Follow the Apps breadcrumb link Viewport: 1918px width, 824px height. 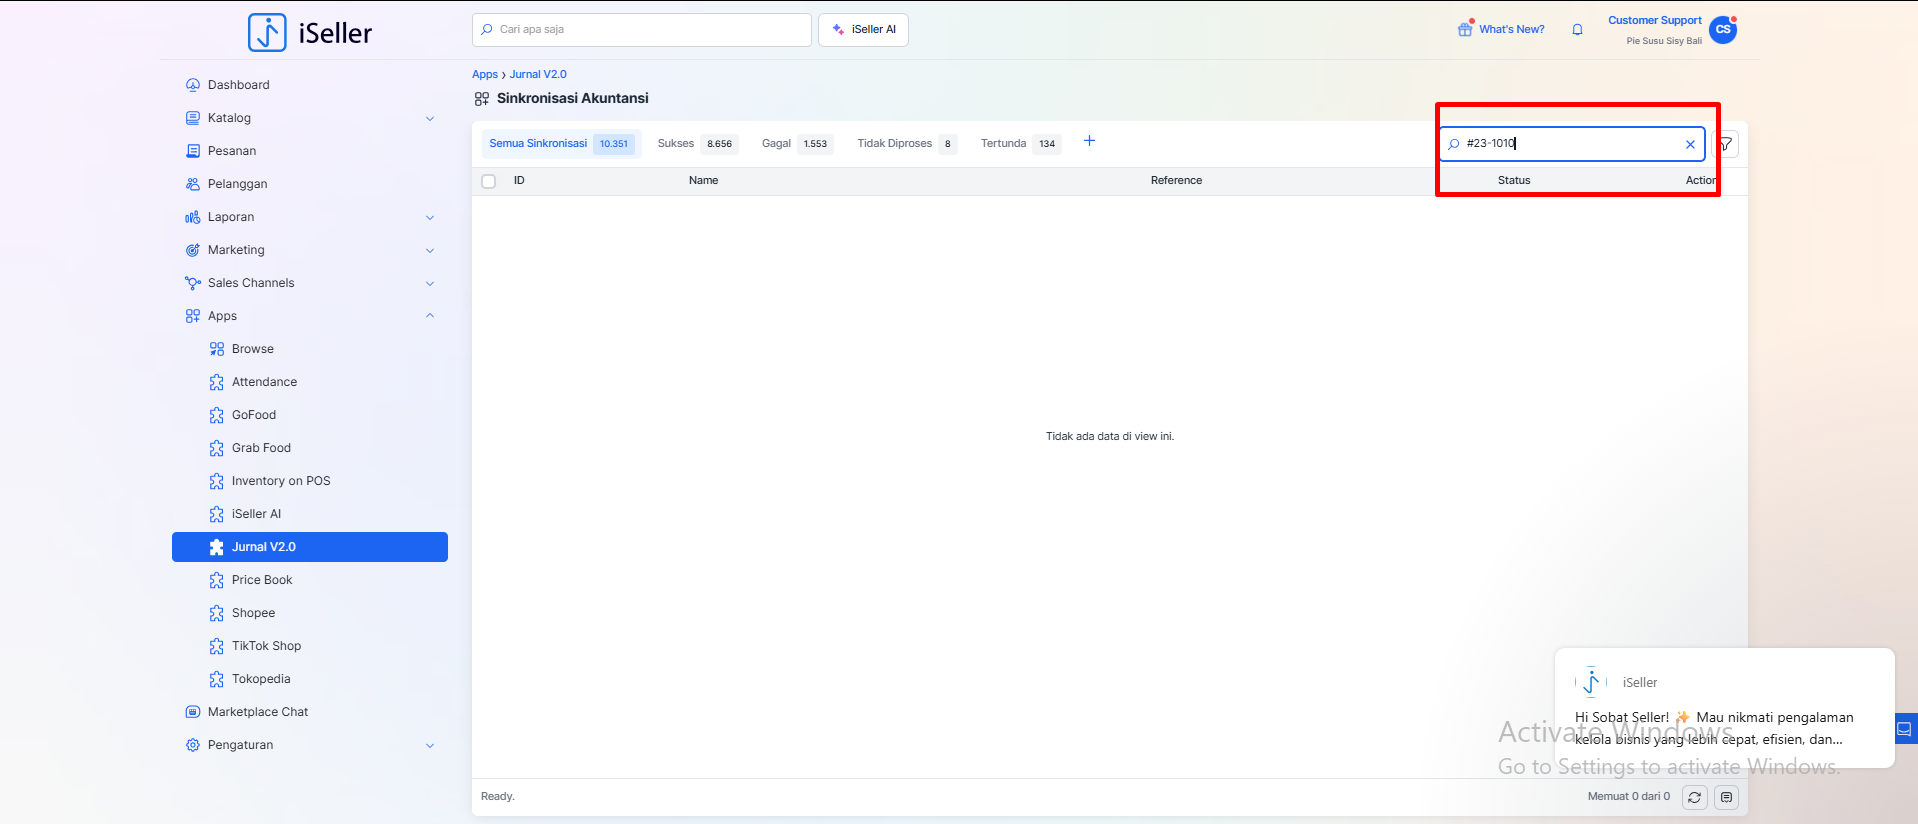(484, 74)
